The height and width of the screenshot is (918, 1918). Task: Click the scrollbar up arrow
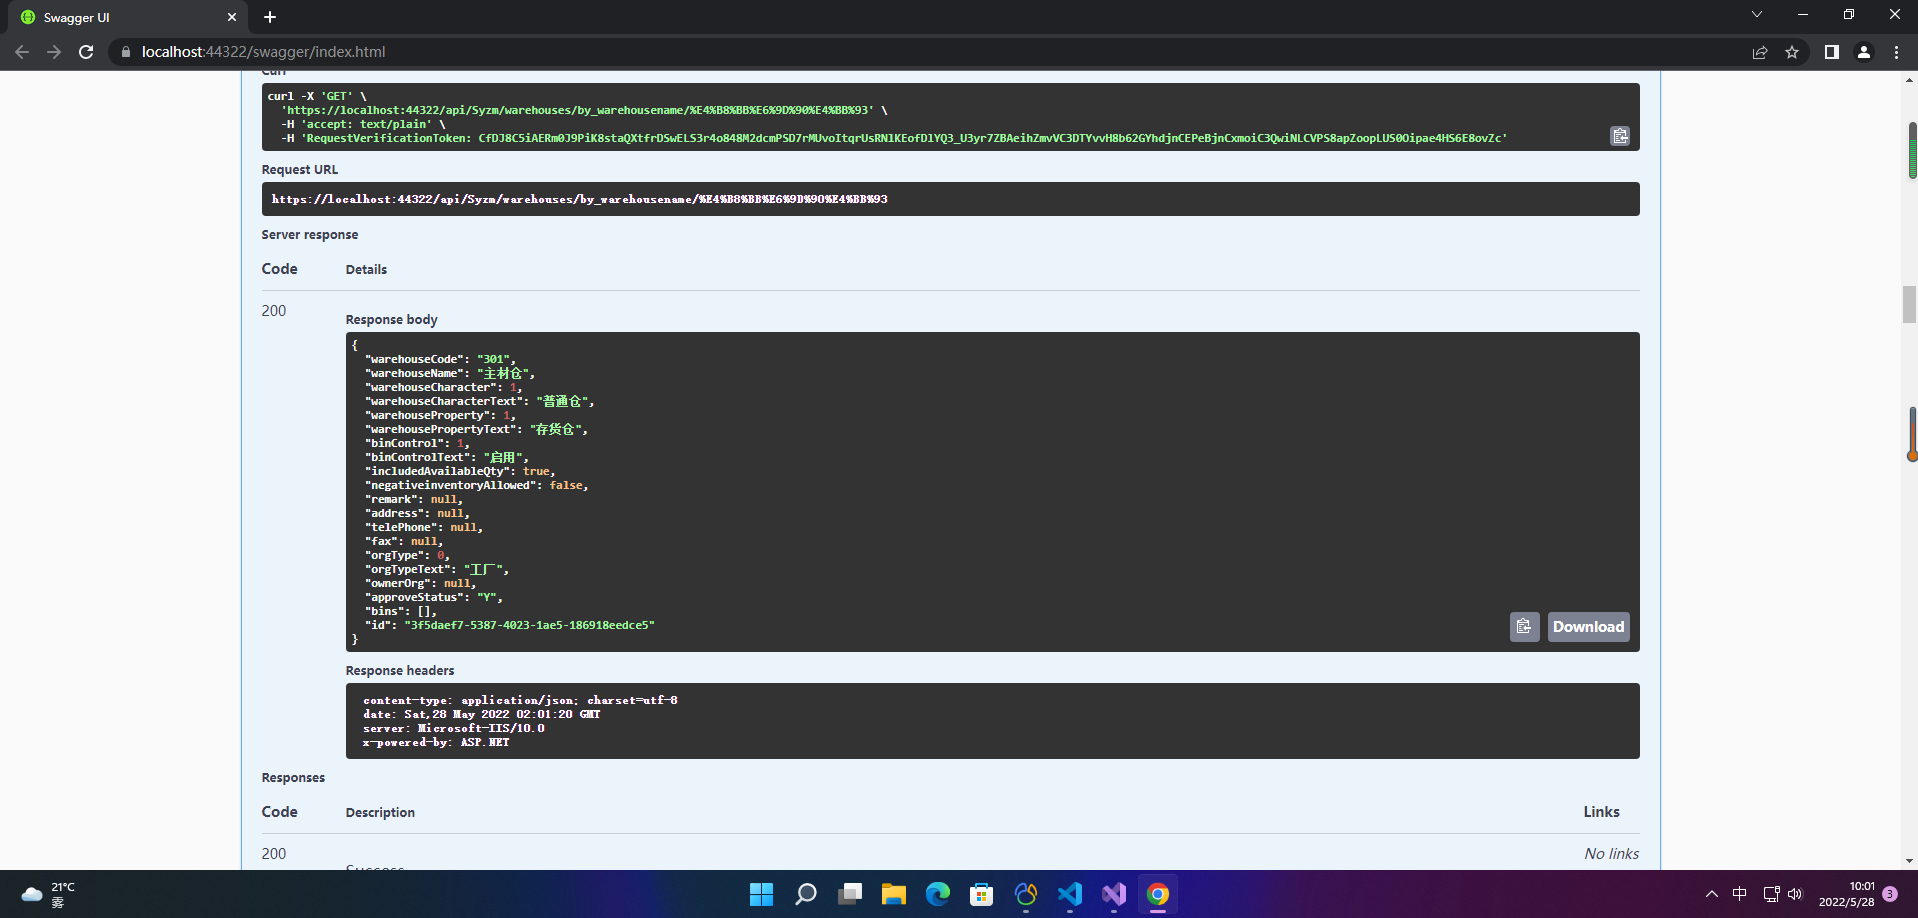pos(1909,79)
